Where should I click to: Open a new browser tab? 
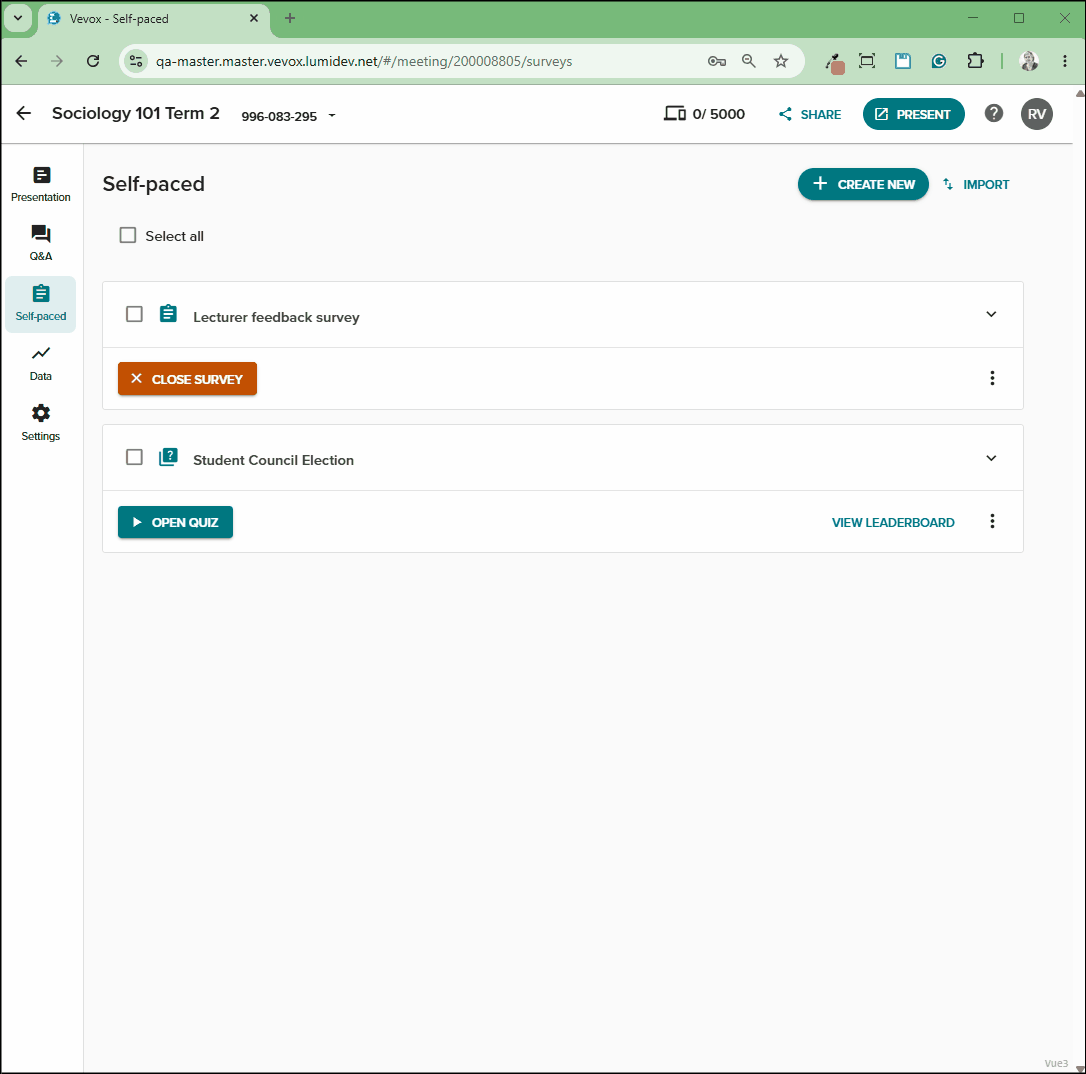(290, 18)
